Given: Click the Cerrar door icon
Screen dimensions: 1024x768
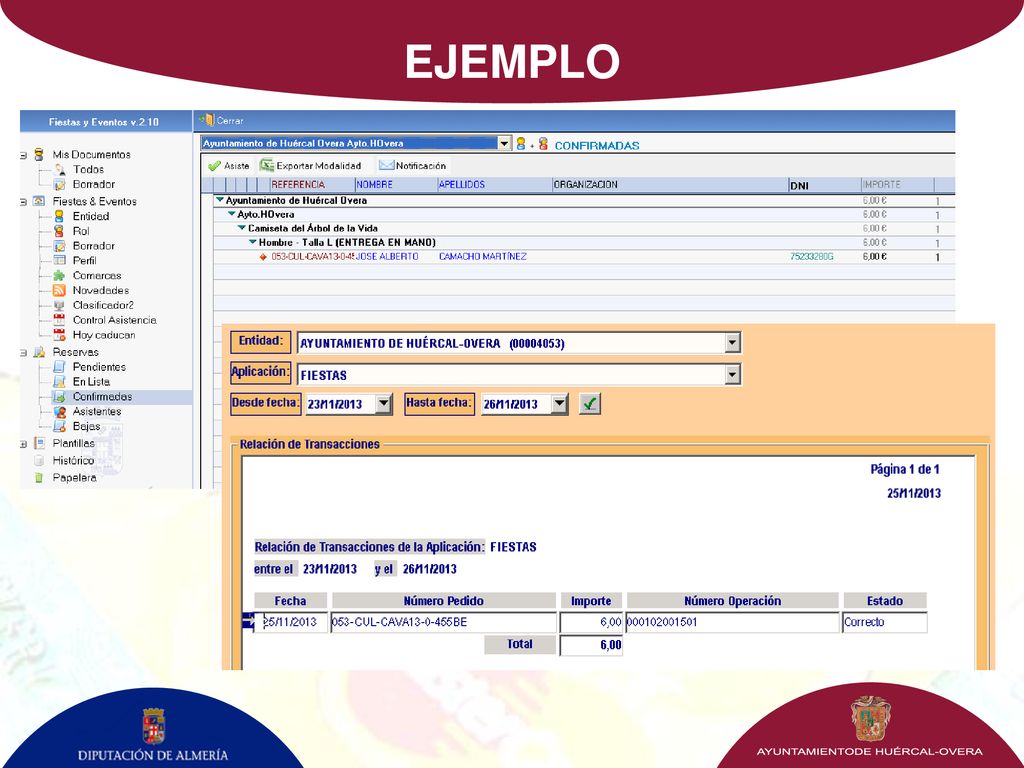Looking at the screenshot, I should click(x=207, y=120).
